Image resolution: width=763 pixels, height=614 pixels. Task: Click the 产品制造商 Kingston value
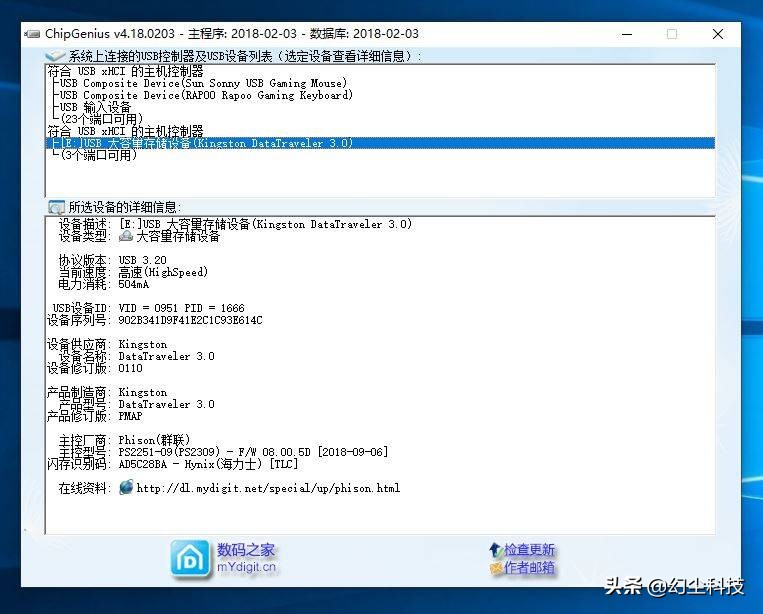pyautogui.click(x=143, y=392)
